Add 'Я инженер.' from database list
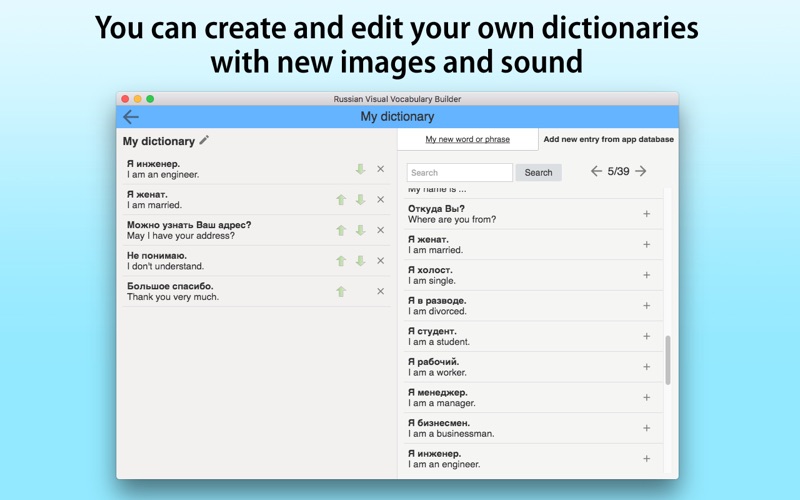This screenshot has height=500, width=800. [646, 459]
